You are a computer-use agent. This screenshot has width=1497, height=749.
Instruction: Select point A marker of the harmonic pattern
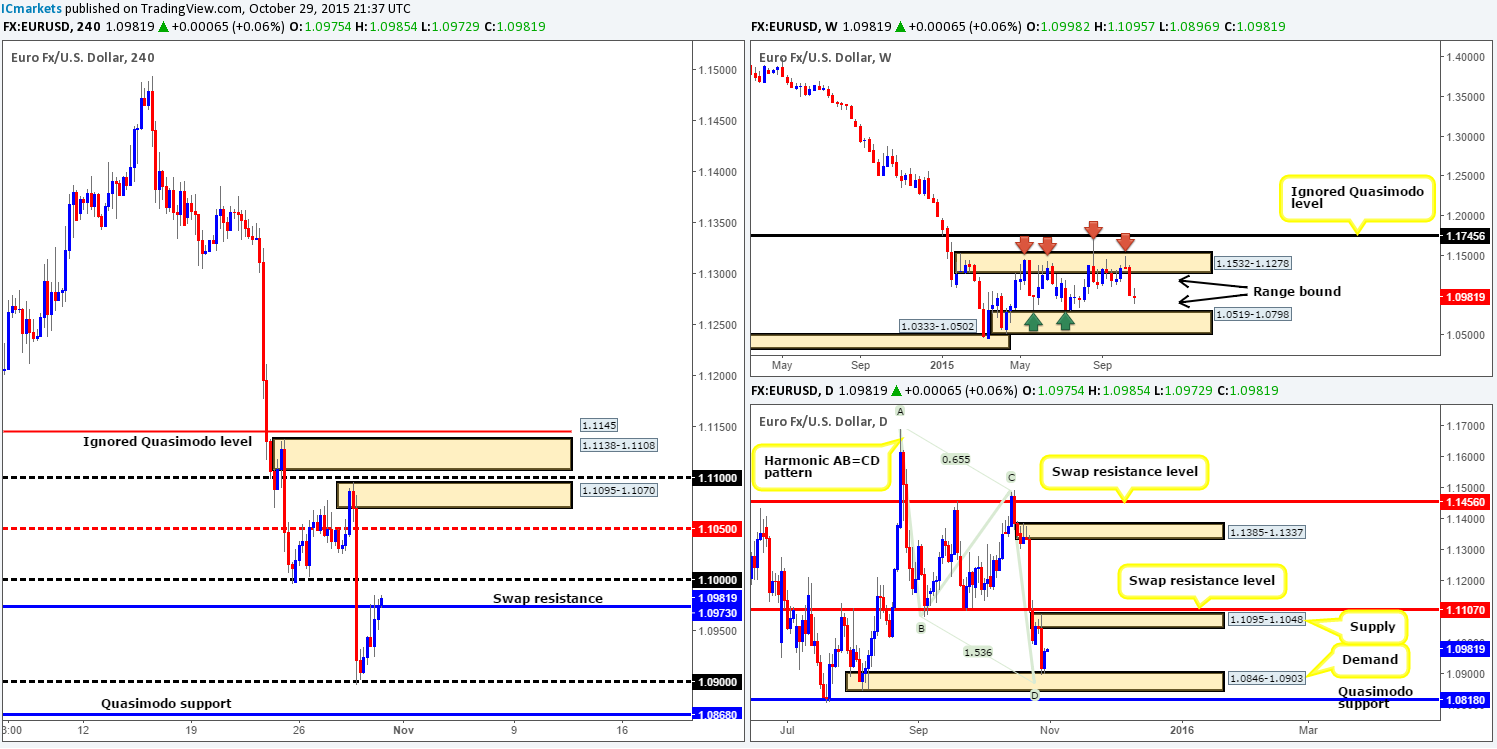900,410
